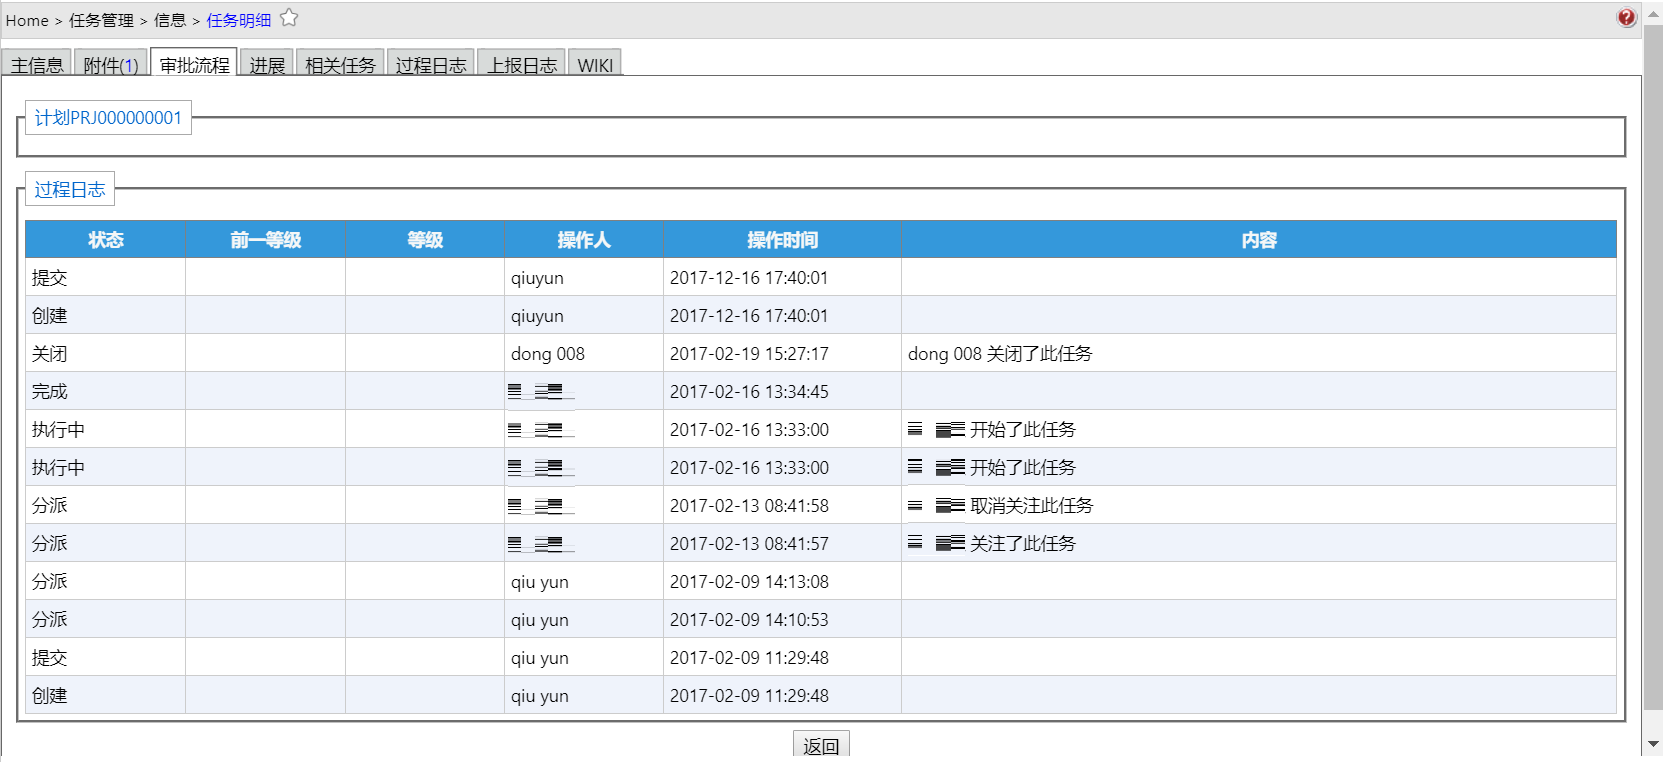The height and width of the screenshot is (762, 1663).
Task: Click 'dong 008 关闭了此任务' content cell
Action: (x=1259, y=353)
